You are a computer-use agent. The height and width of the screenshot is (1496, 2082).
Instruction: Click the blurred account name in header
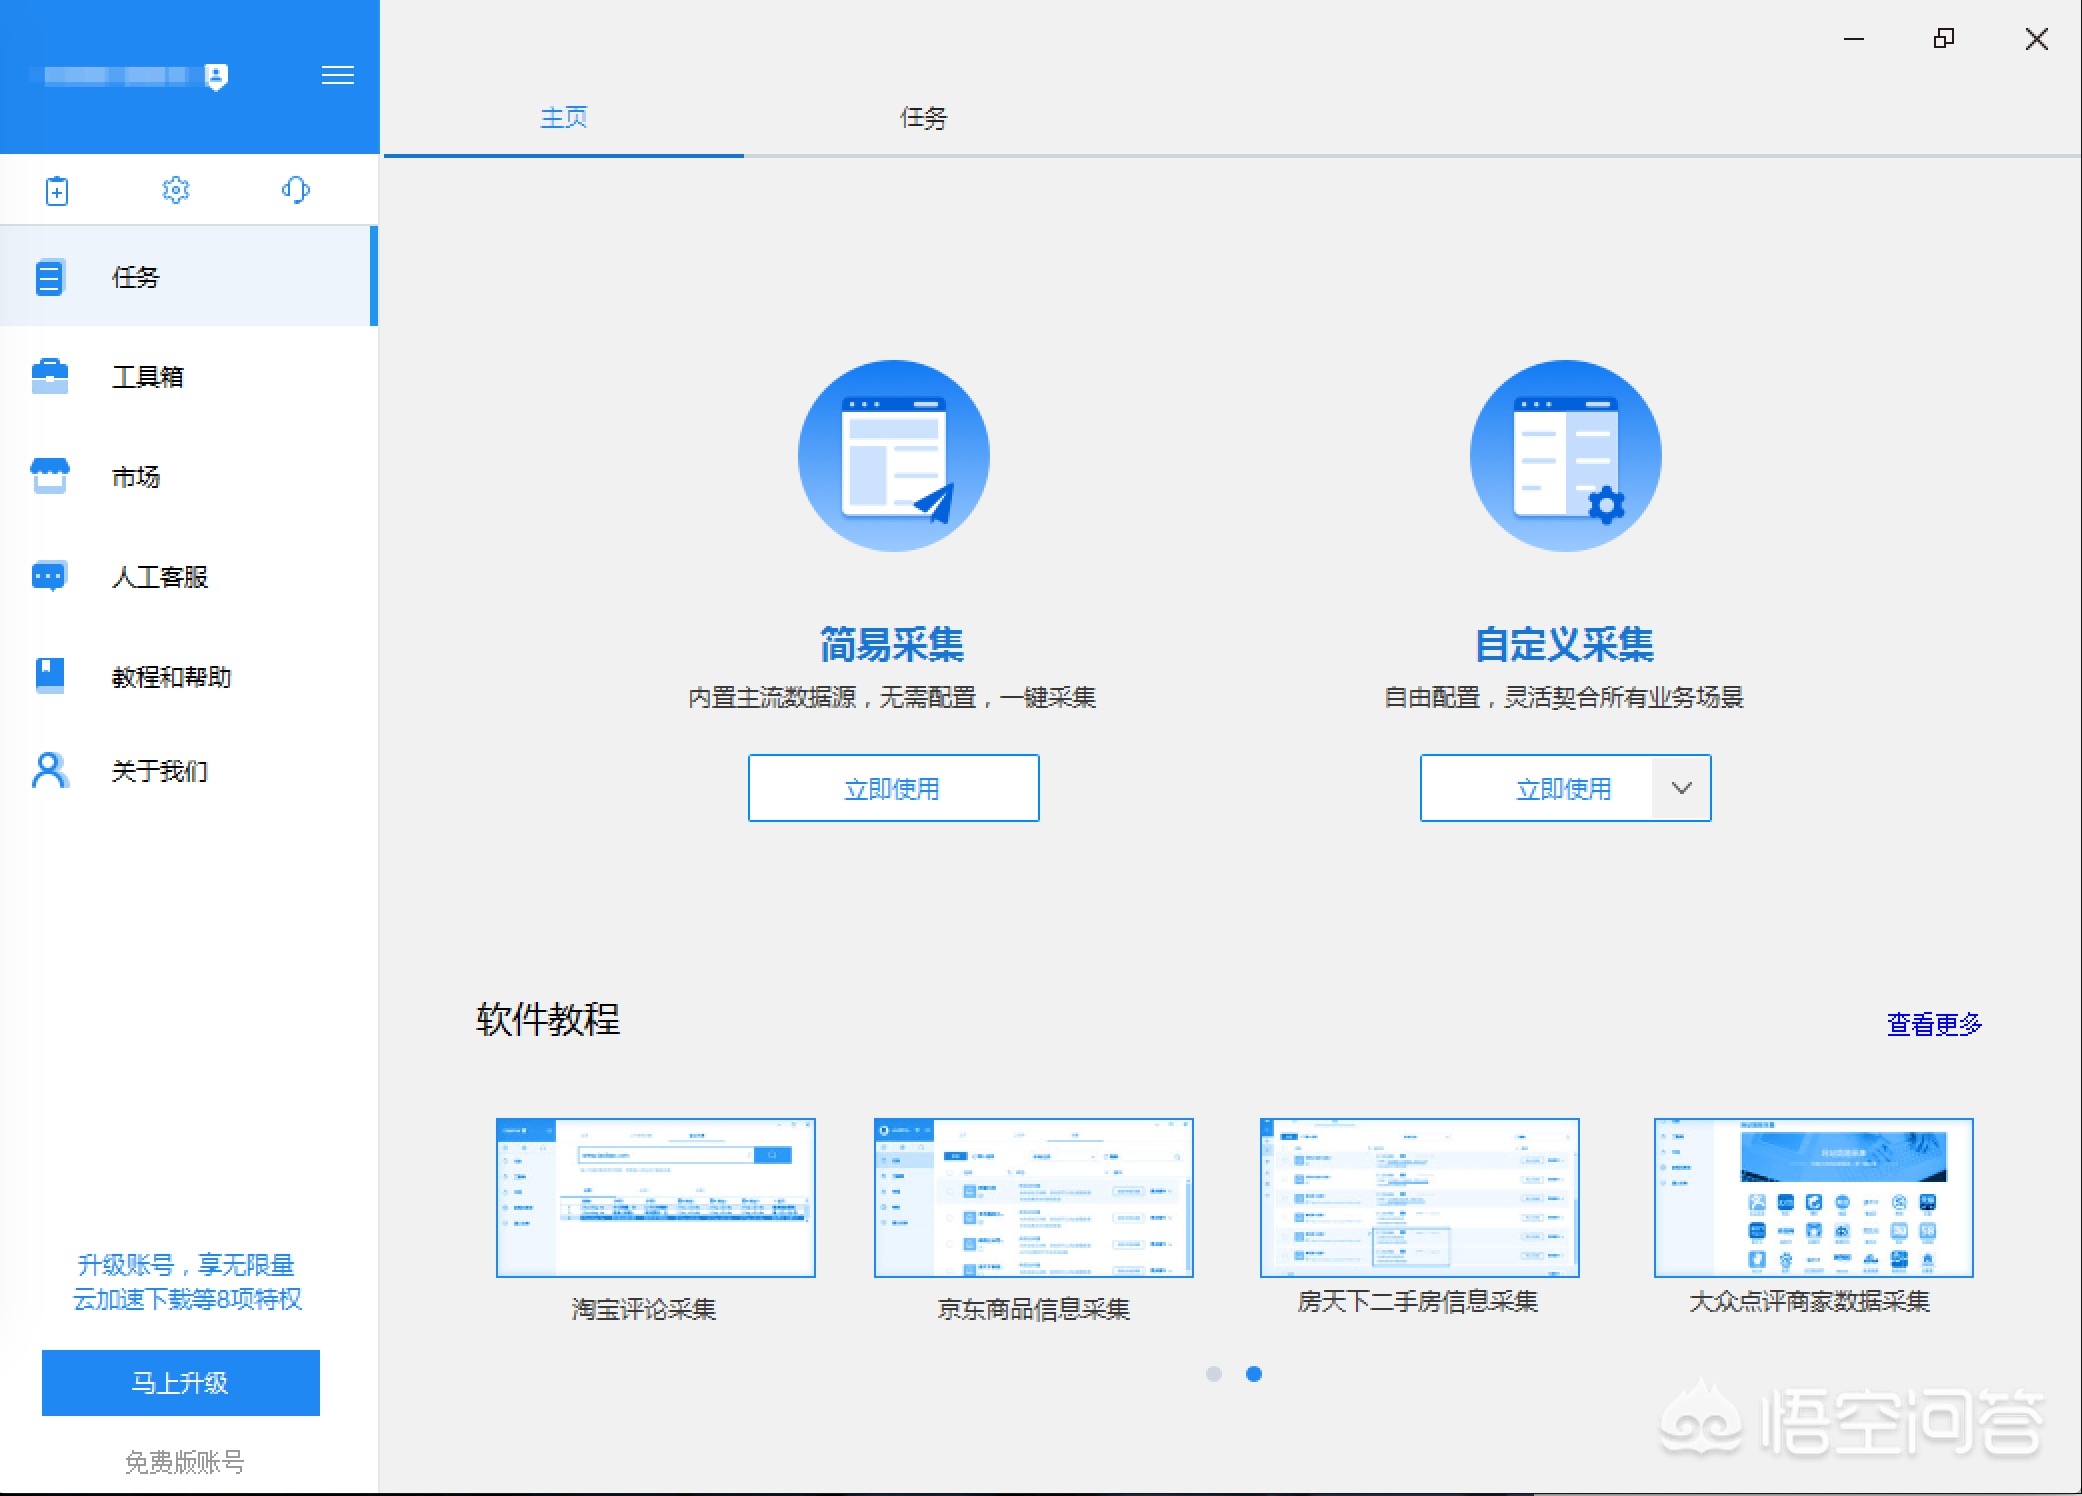click(115, 76)
